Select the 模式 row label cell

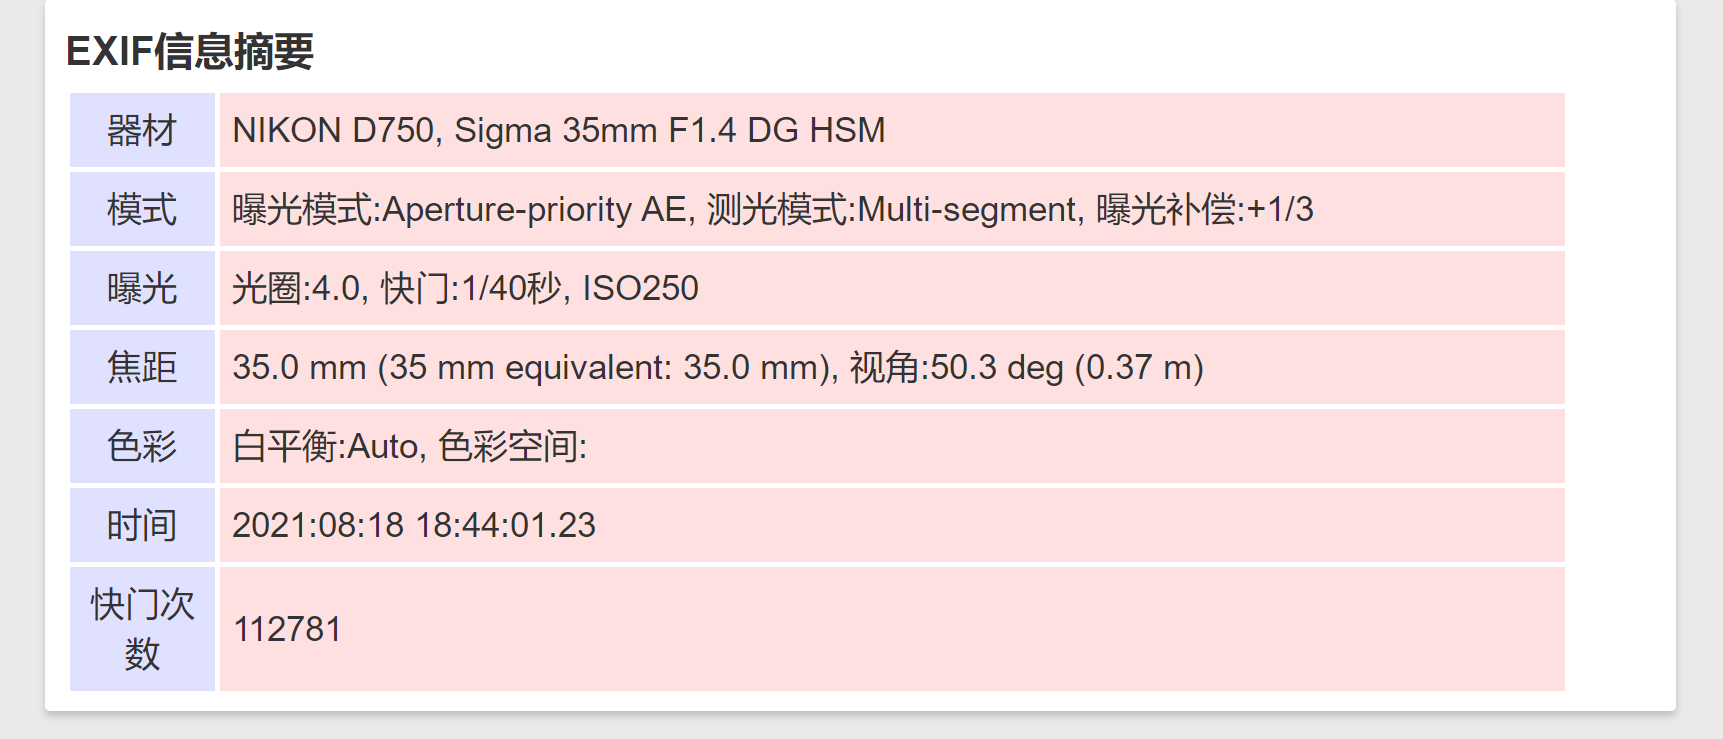142,209
